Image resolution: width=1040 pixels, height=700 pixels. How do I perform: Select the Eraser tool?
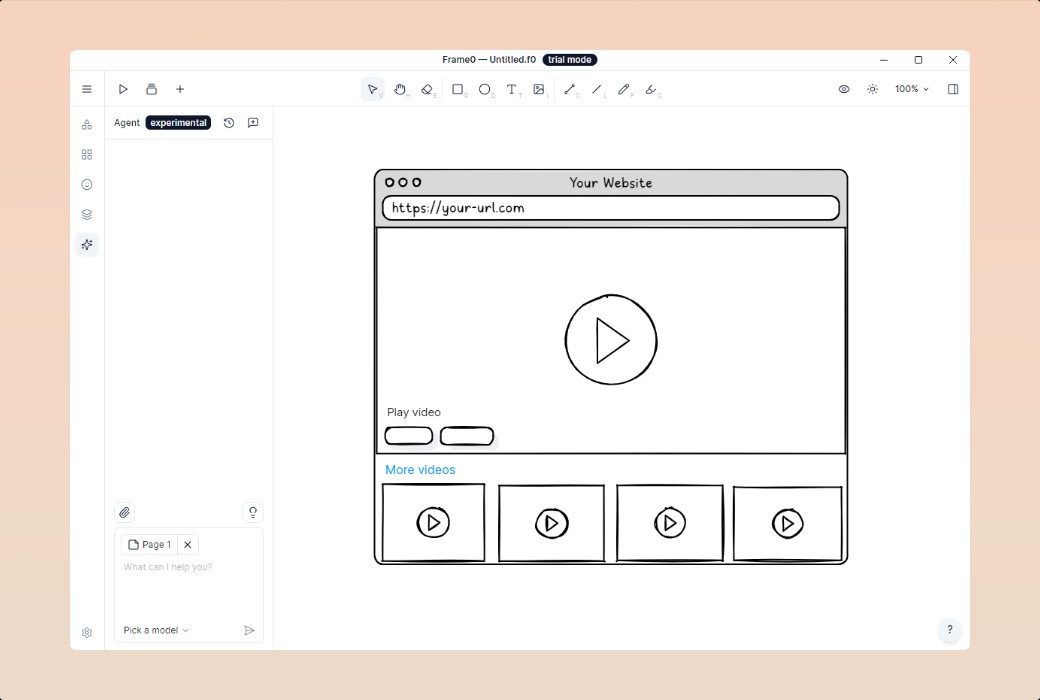coord(427,89)
